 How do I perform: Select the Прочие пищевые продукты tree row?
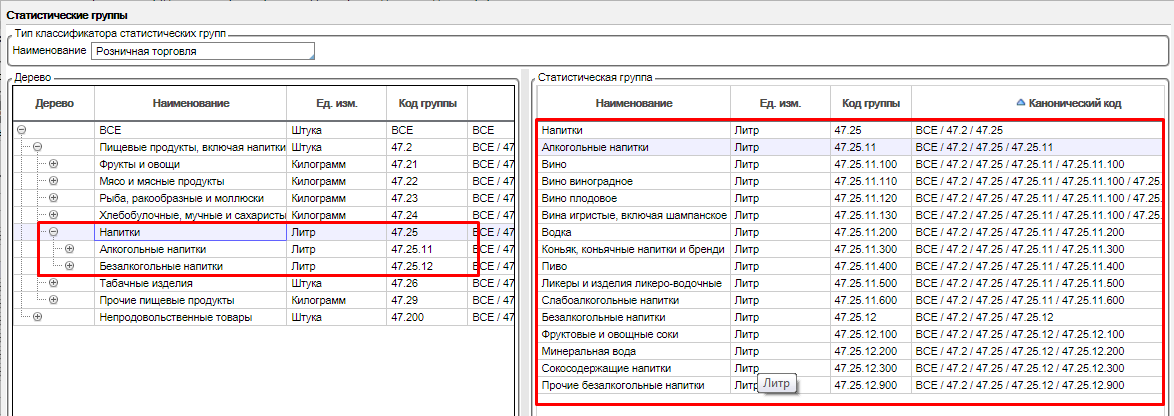click(190, 300)
